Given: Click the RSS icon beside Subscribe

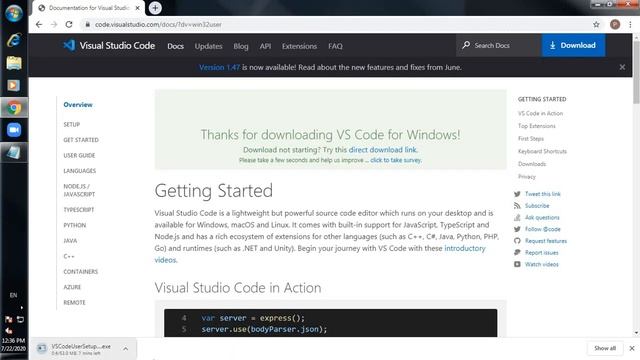Looking at the screenshot, I should (x=517, y=206).
